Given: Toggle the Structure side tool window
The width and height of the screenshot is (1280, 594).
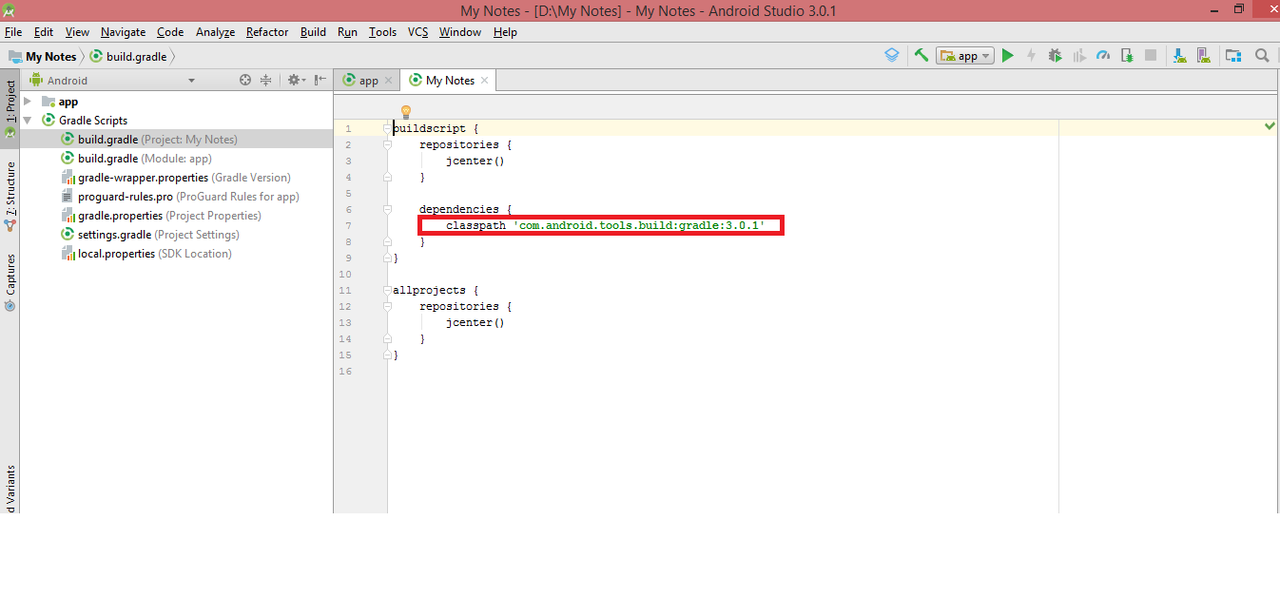Looking at the screenshot, I should (x=10, y=196).
